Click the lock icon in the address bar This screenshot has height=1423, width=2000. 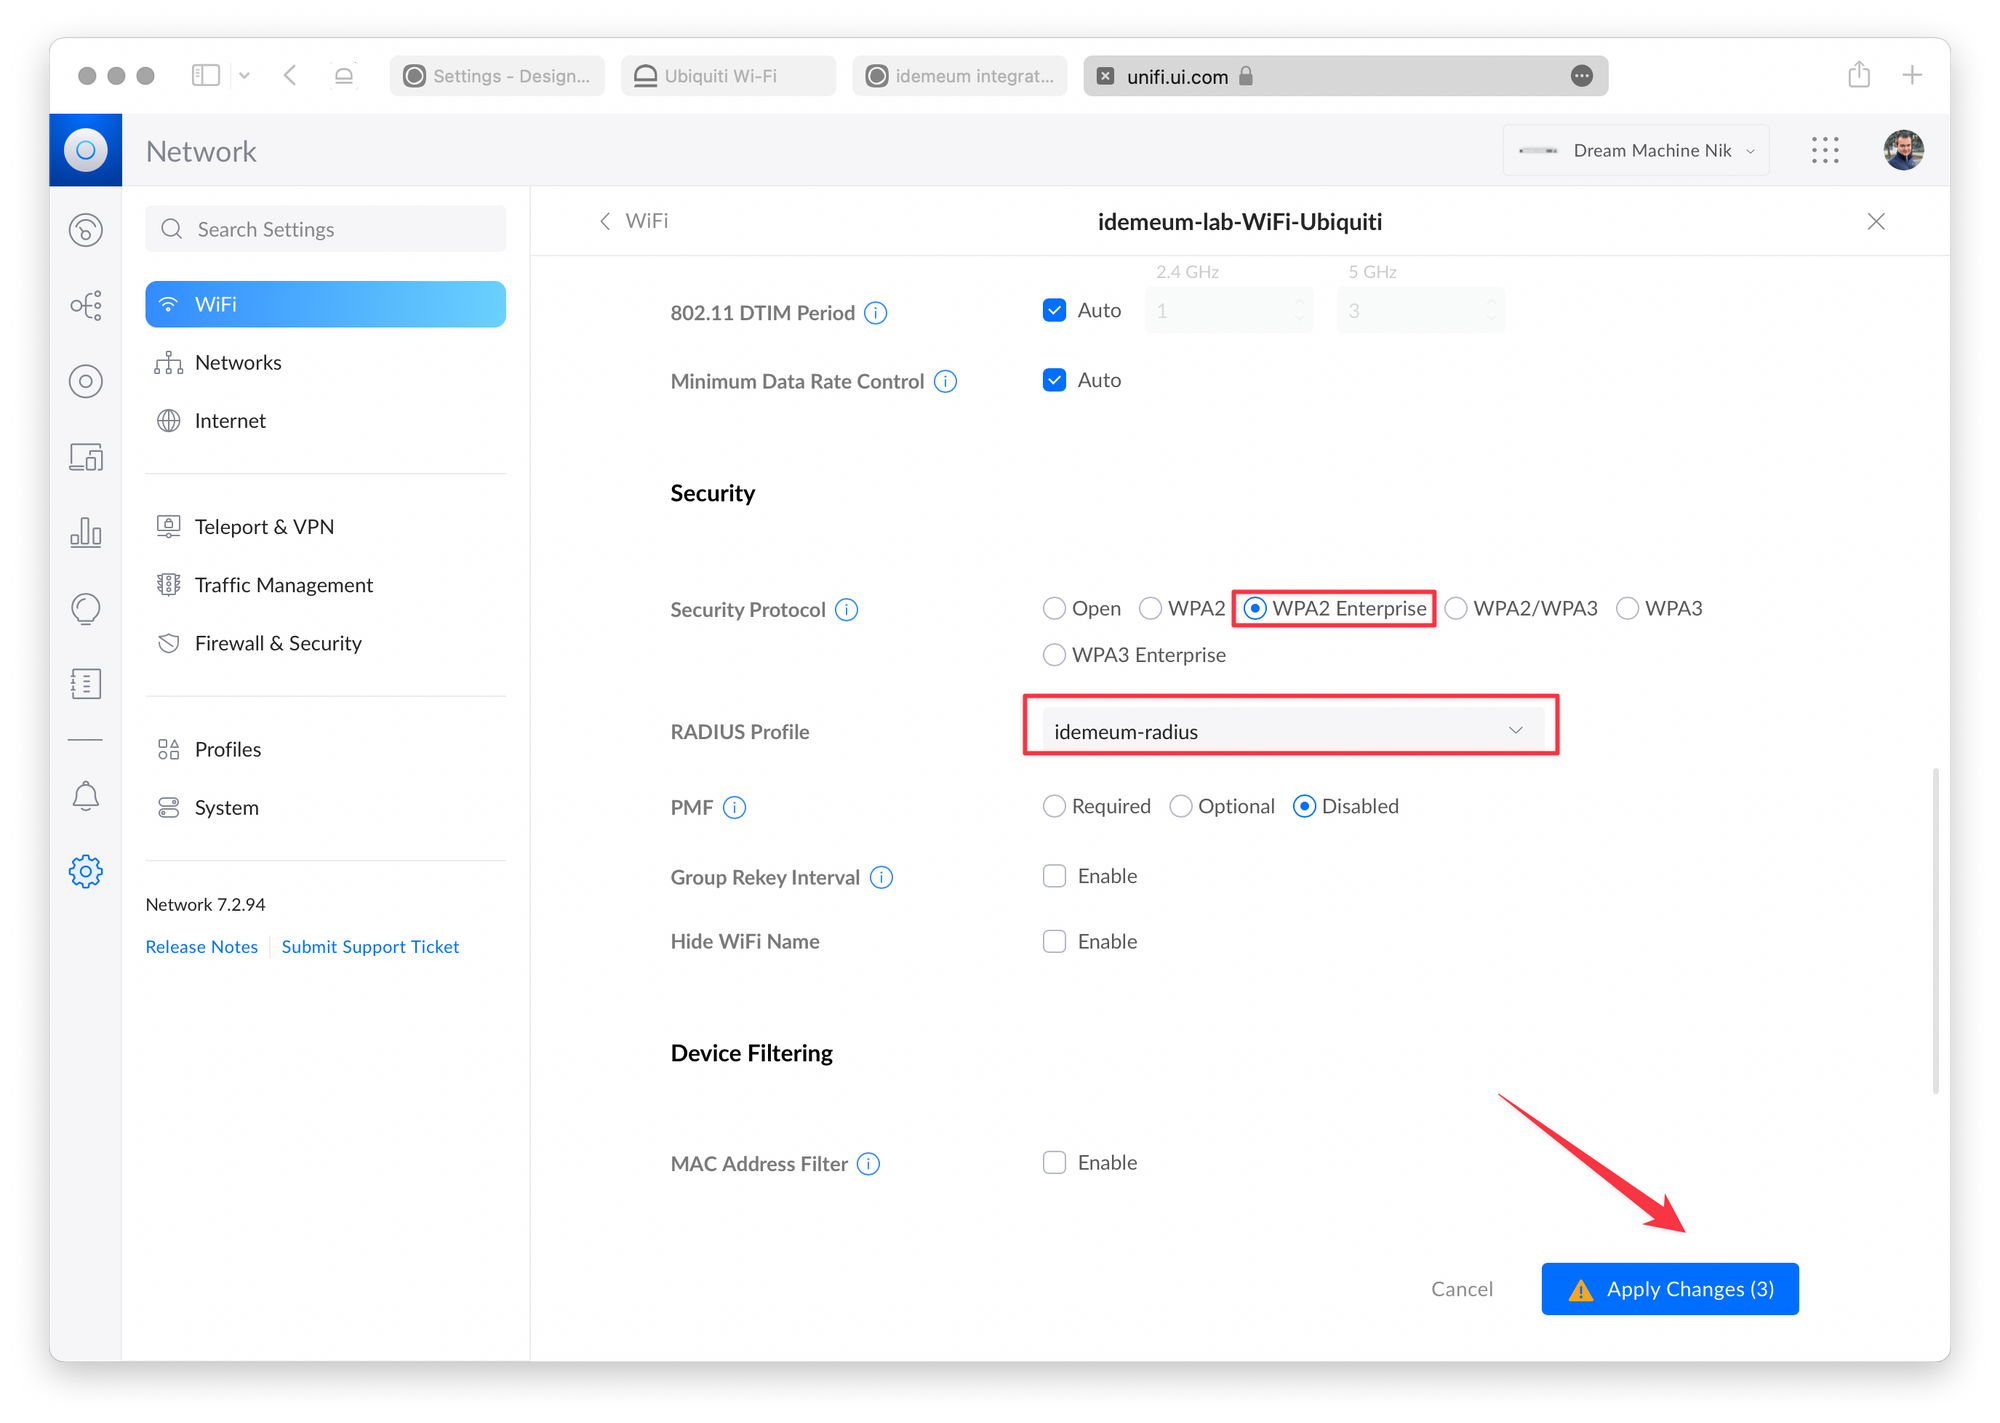(x=1246, y=76)
